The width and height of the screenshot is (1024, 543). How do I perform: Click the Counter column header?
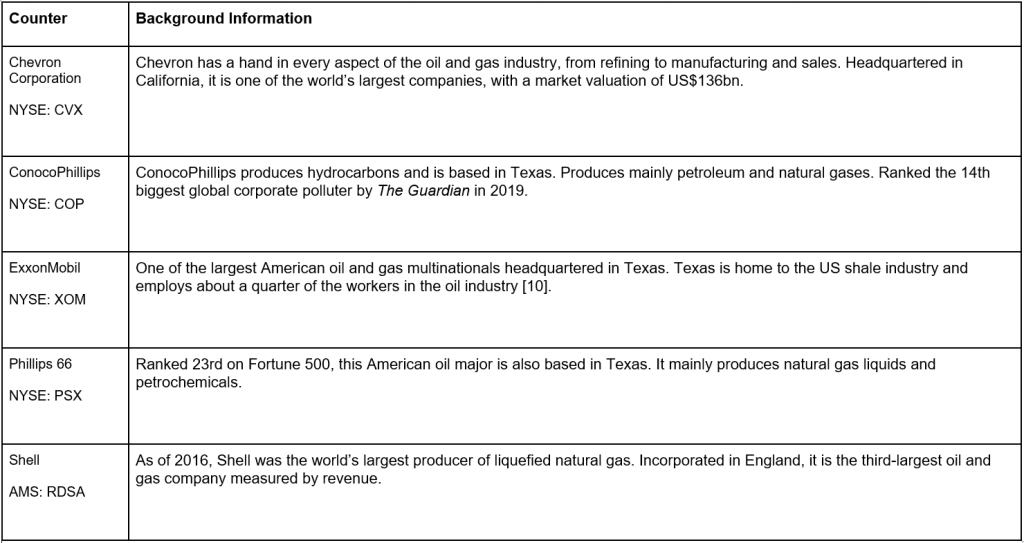tap(38, 18)
